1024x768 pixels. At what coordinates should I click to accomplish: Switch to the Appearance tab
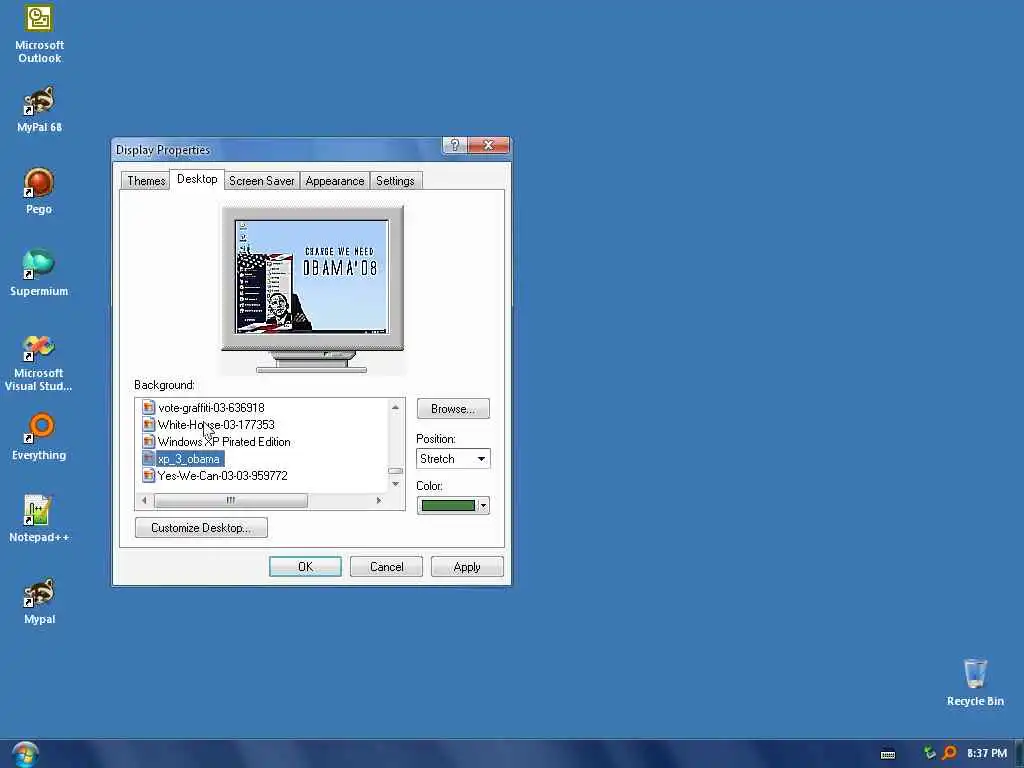pyautogui.click(x=334, y=181)
